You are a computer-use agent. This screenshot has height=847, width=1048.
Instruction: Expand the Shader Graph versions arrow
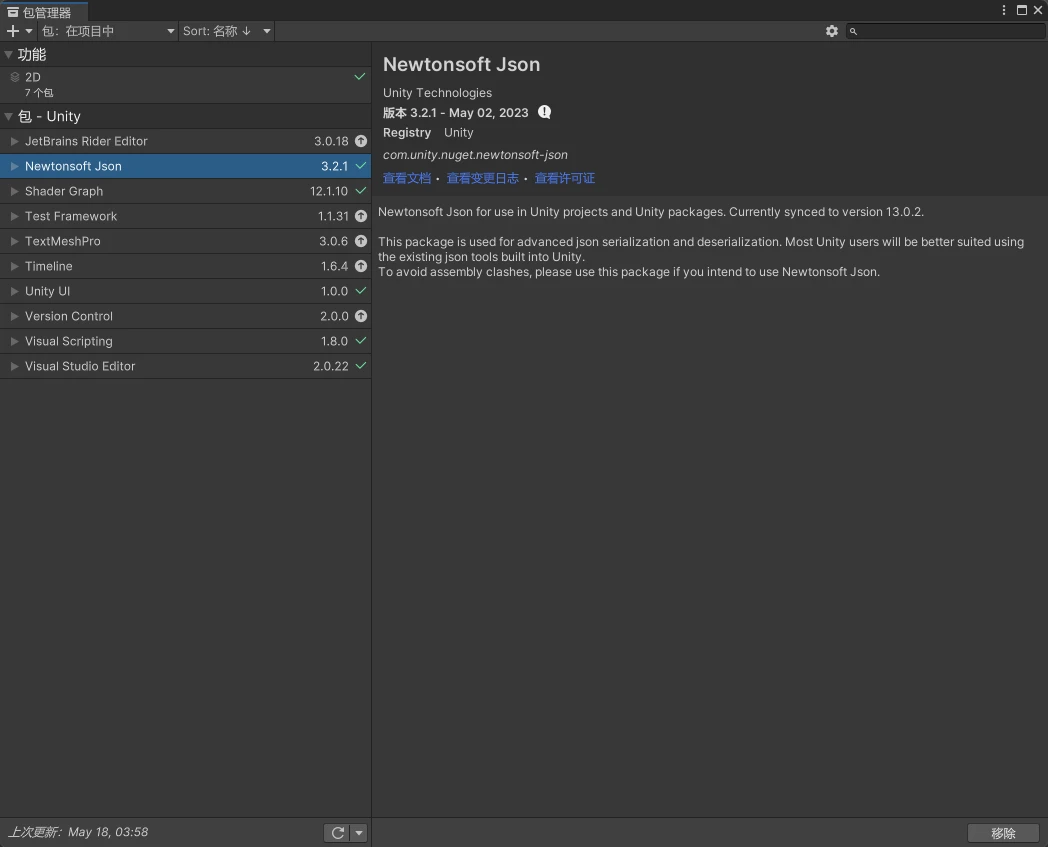coord(15,191)
